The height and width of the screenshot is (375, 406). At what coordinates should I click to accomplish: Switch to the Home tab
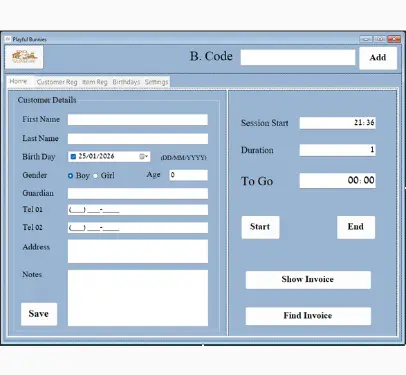point(18,81)
